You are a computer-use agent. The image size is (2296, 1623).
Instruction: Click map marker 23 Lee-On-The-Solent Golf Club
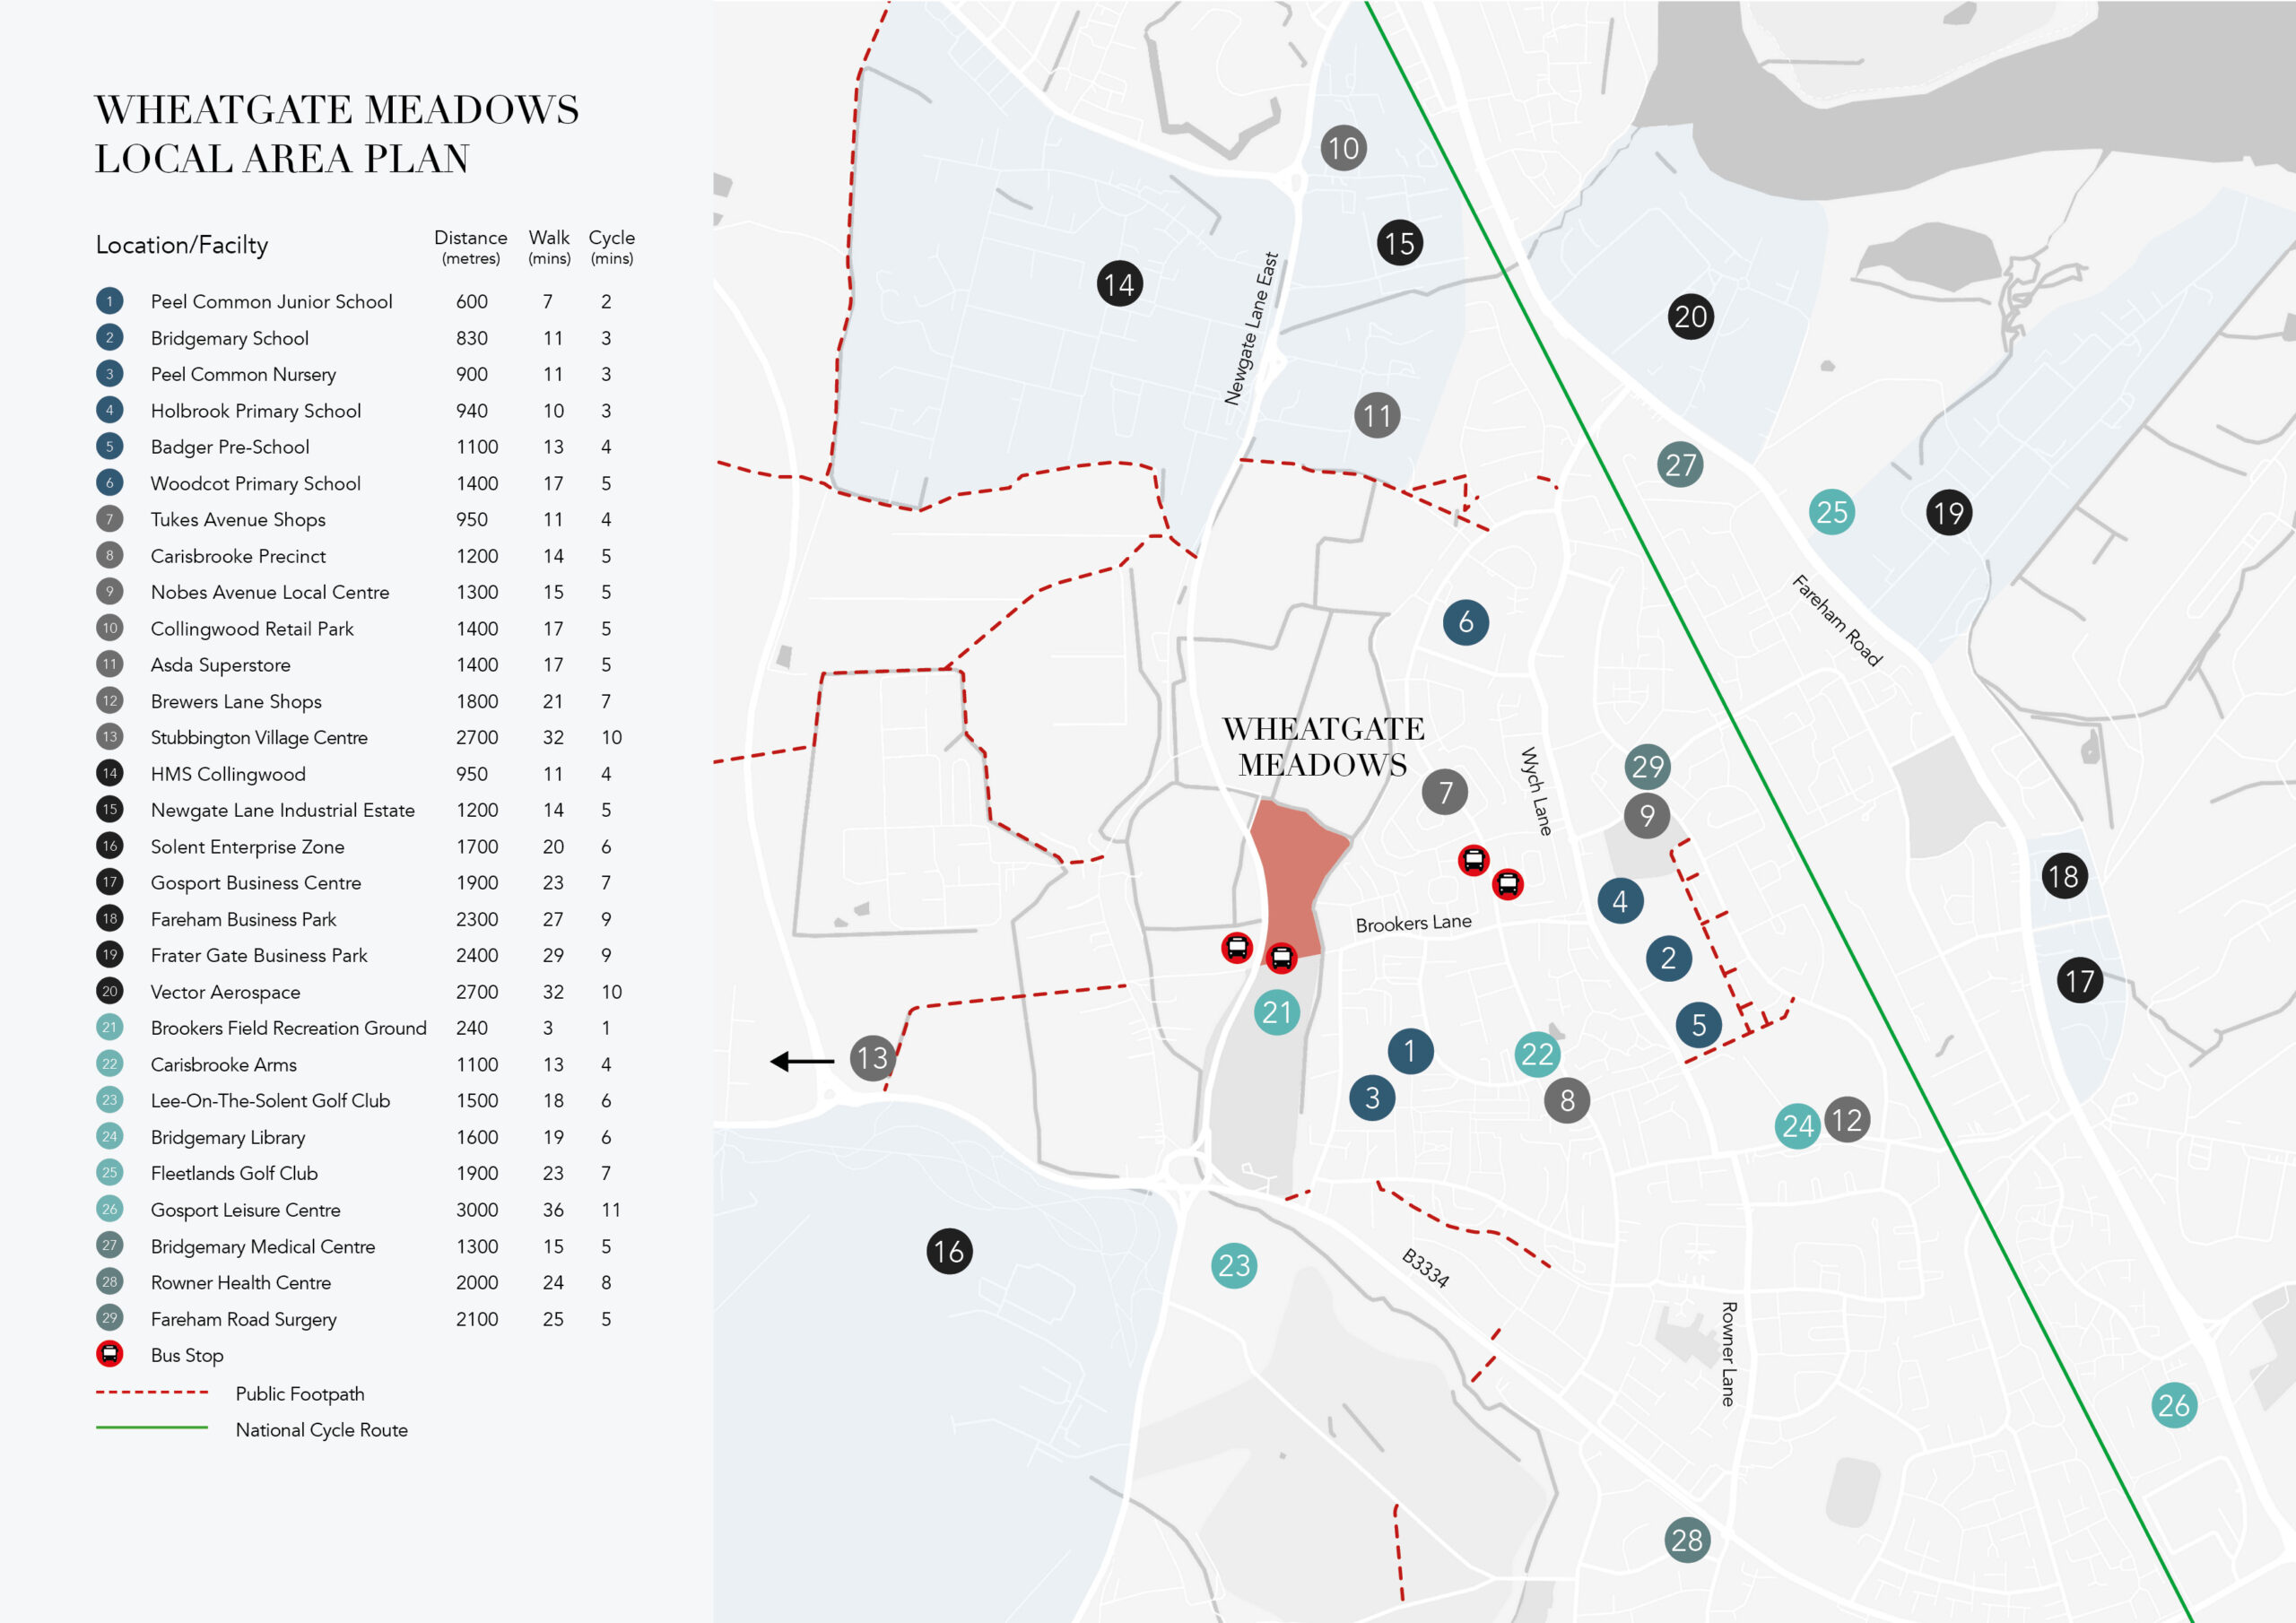1234,1266
